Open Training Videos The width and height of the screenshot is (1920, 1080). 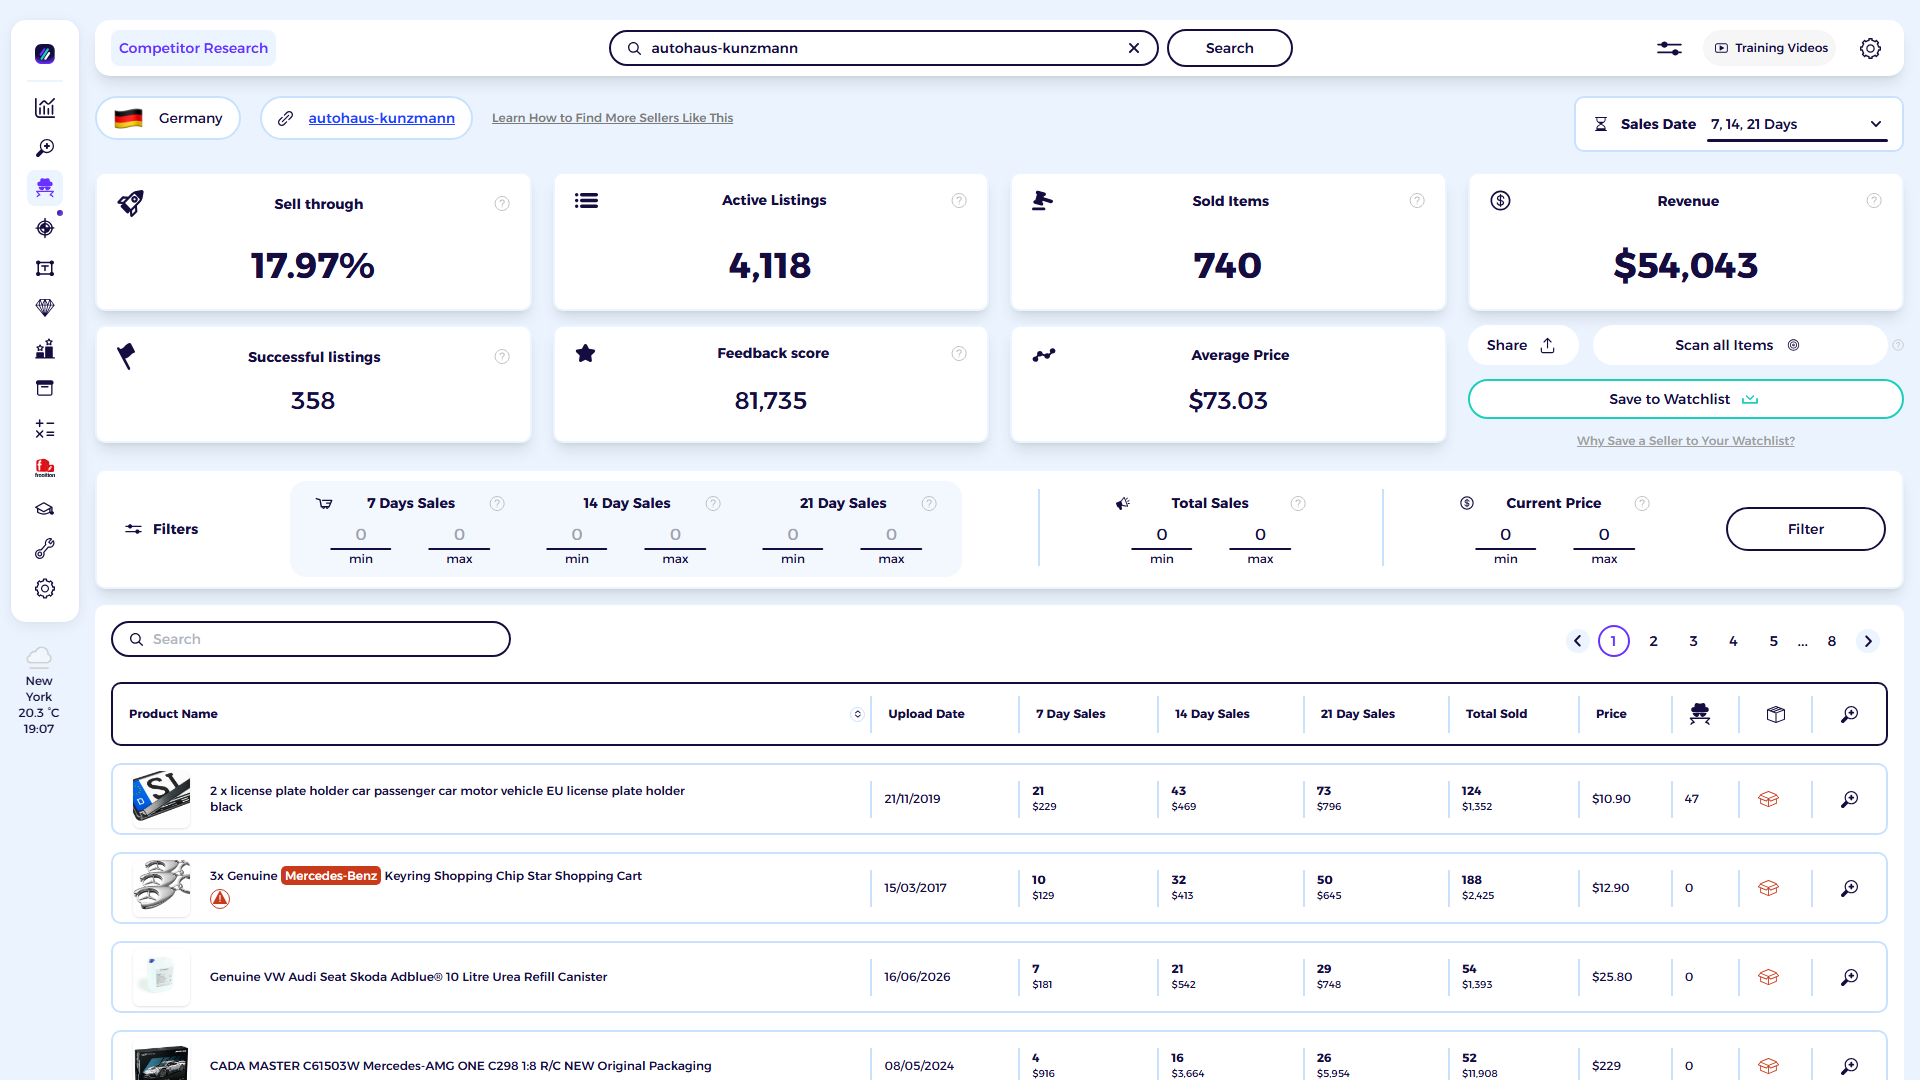(1770, 48)
